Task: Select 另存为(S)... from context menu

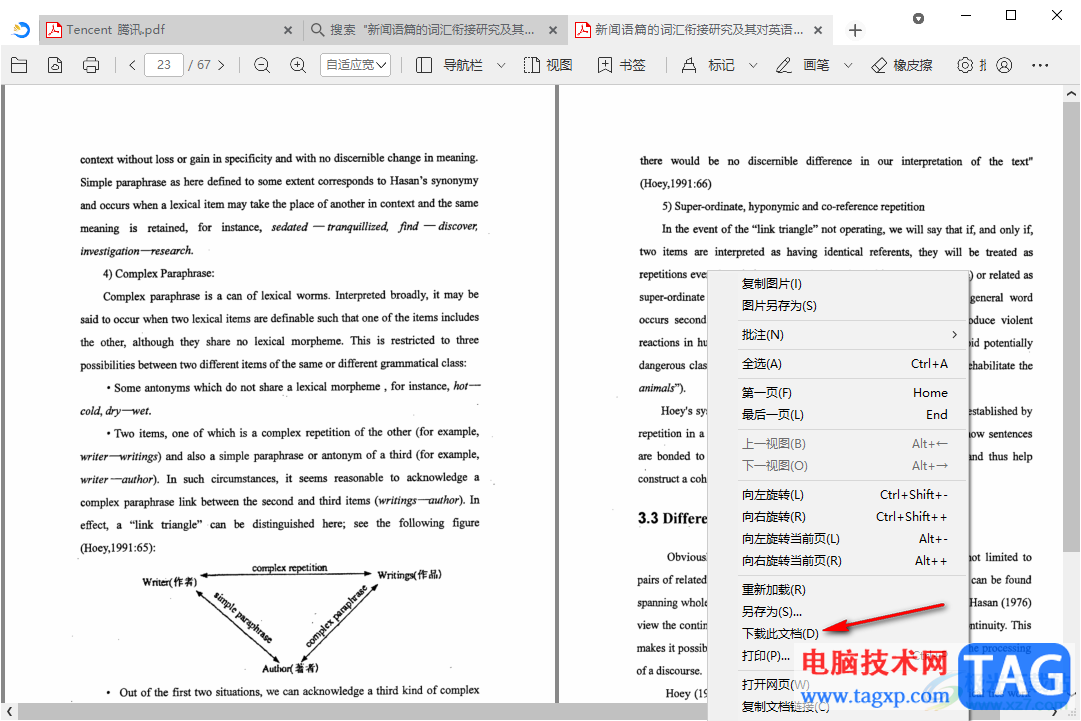Action: (x=839, y=612)
